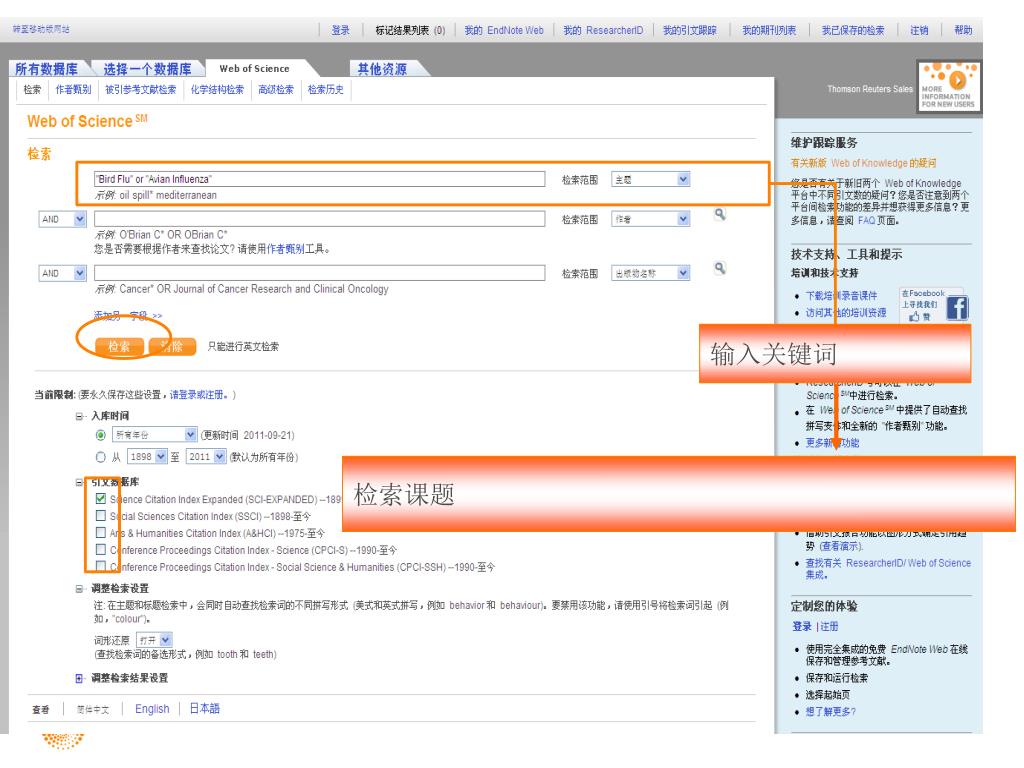The height and width of the screenshot is (768, 1024).
Task: Open the 高级检索 sub-tab
Action: coord(276,89)
